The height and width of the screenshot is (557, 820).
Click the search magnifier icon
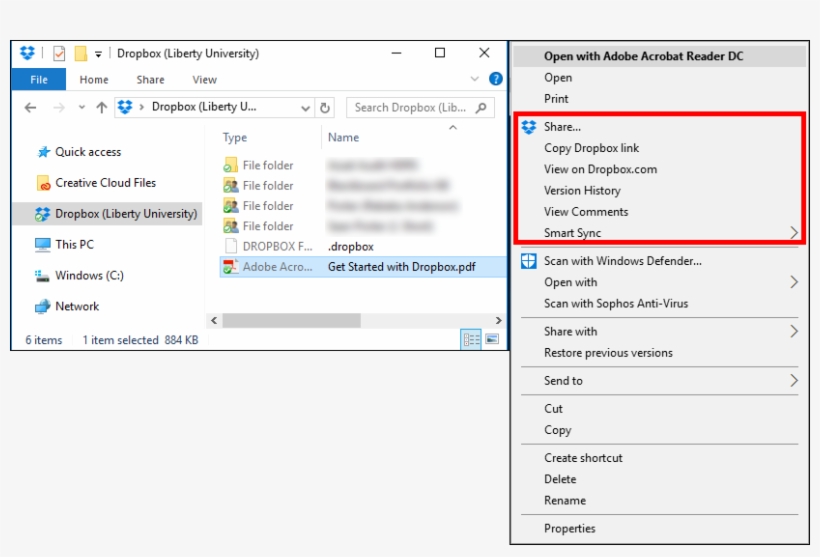pos(481,108)
